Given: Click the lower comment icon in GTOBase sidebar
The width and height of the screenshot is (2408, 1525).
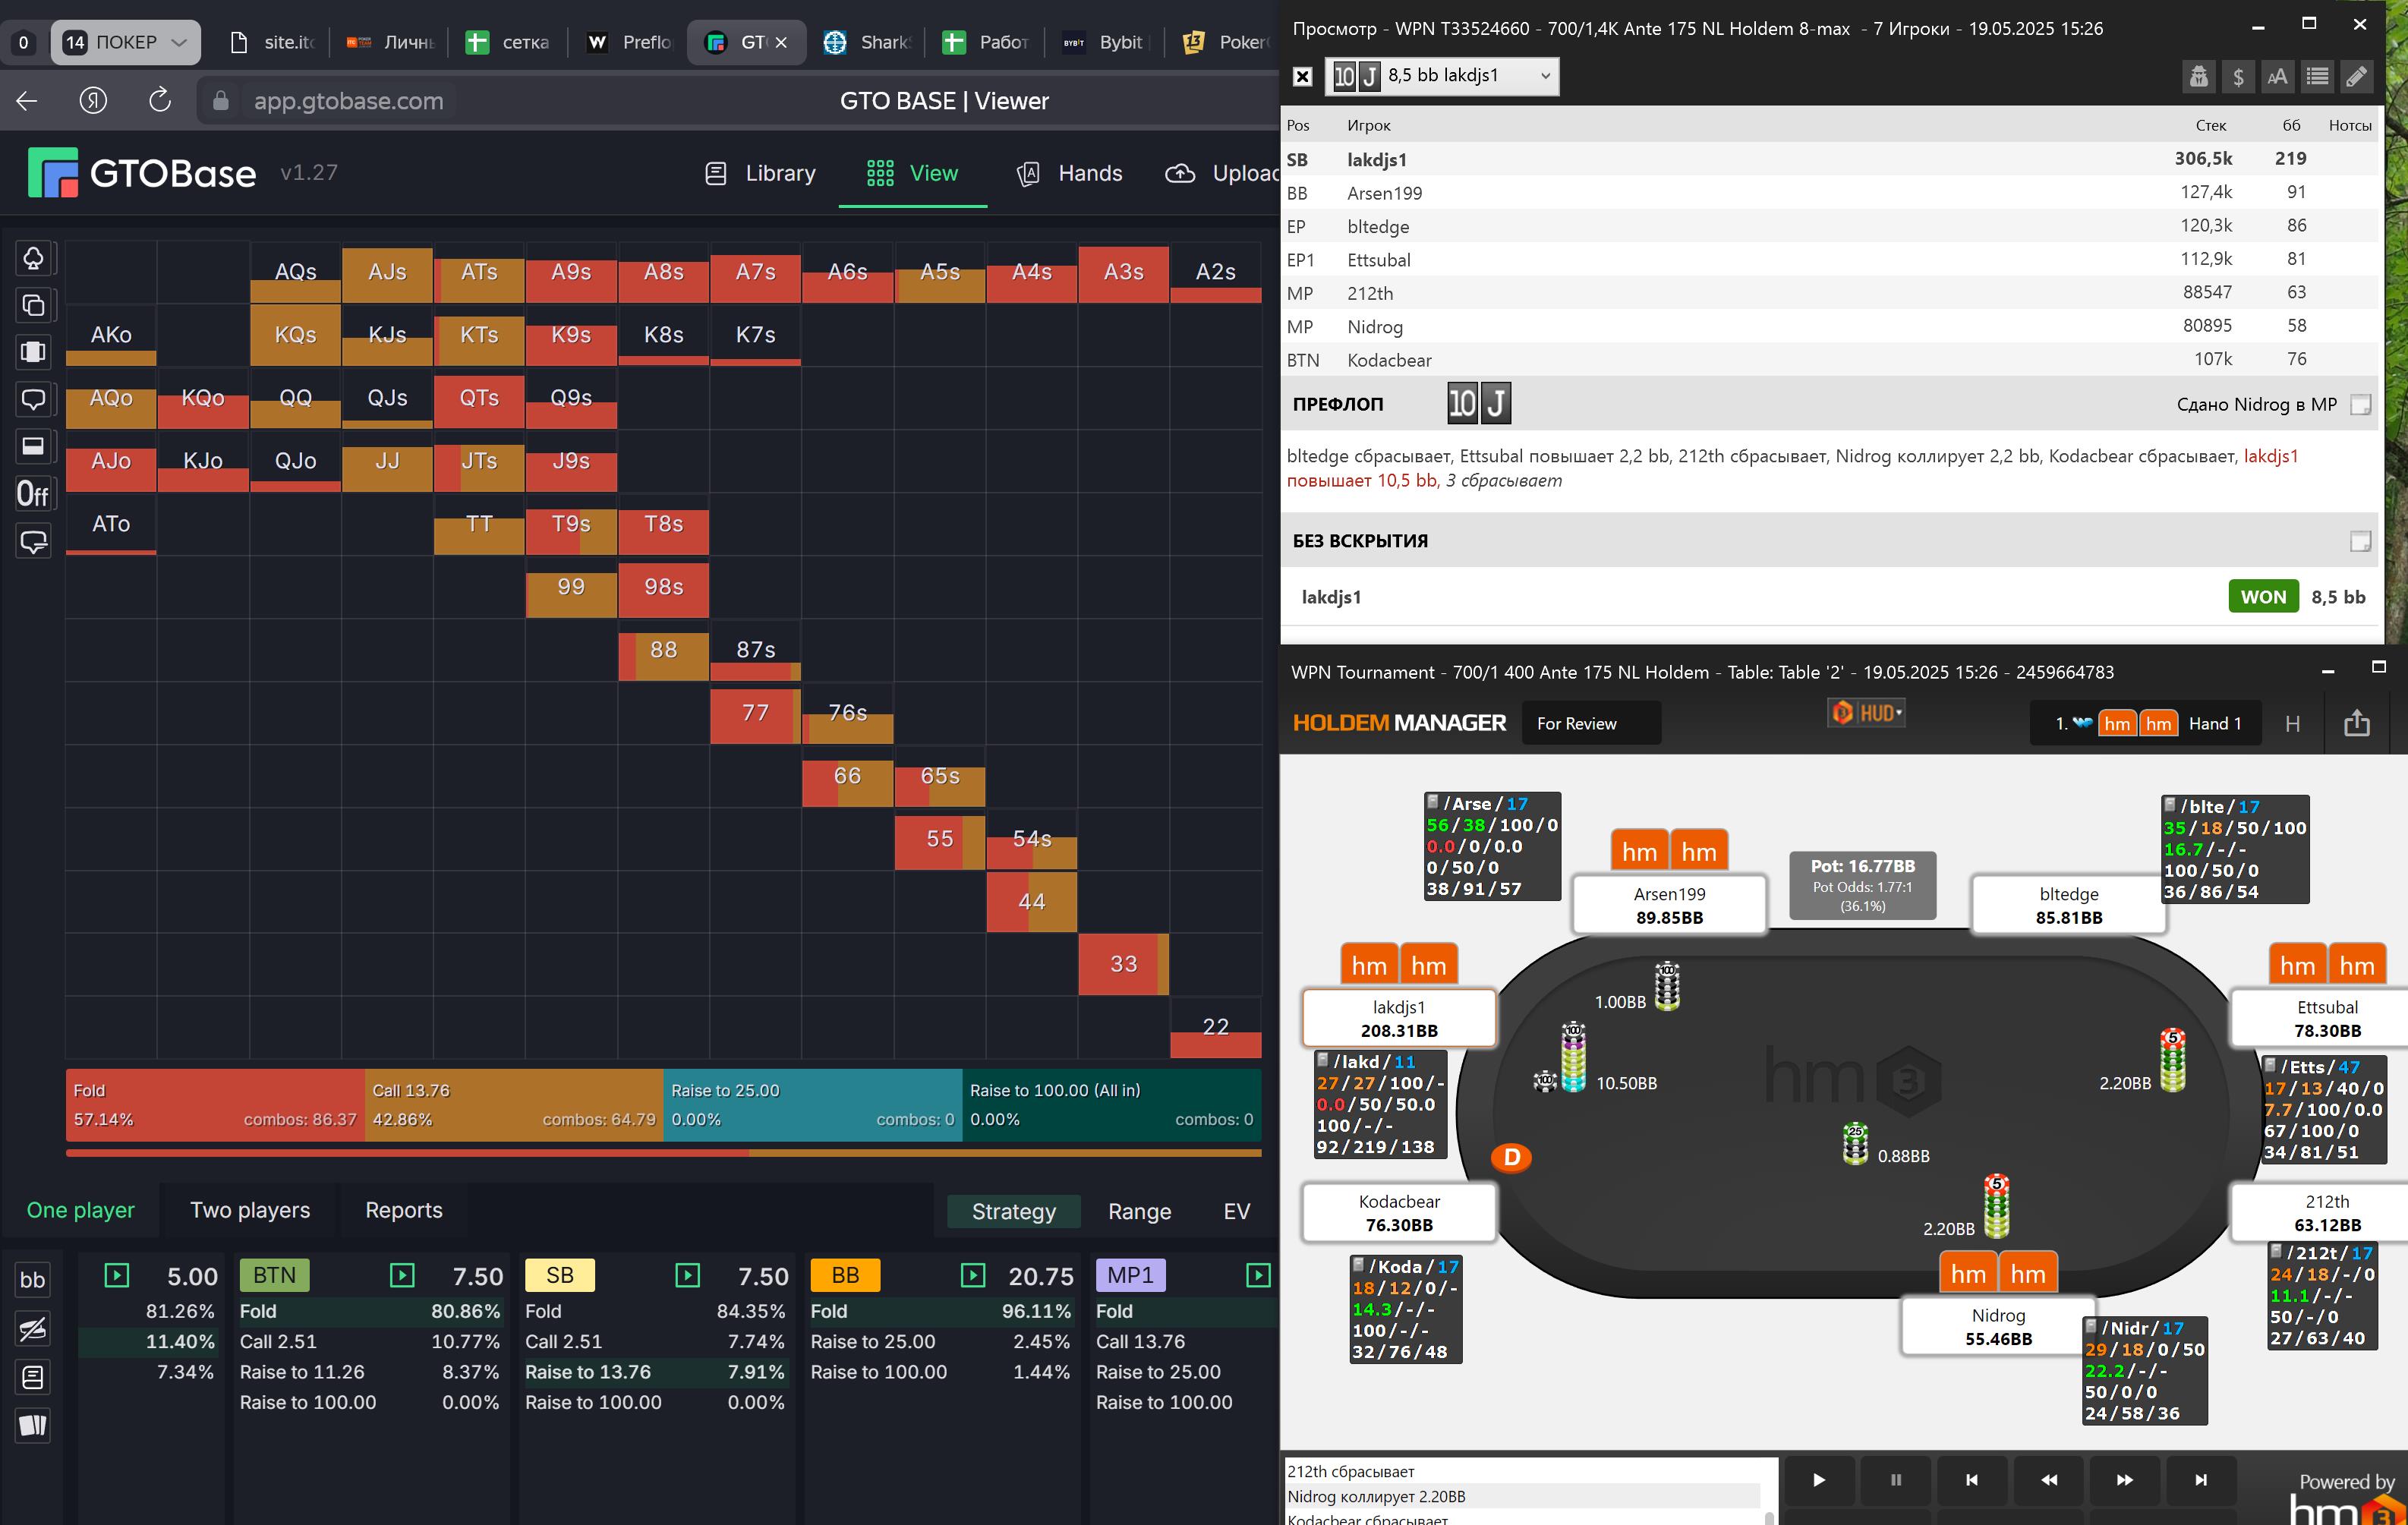Looking at the screenshot, I should (x=34, y=542).
